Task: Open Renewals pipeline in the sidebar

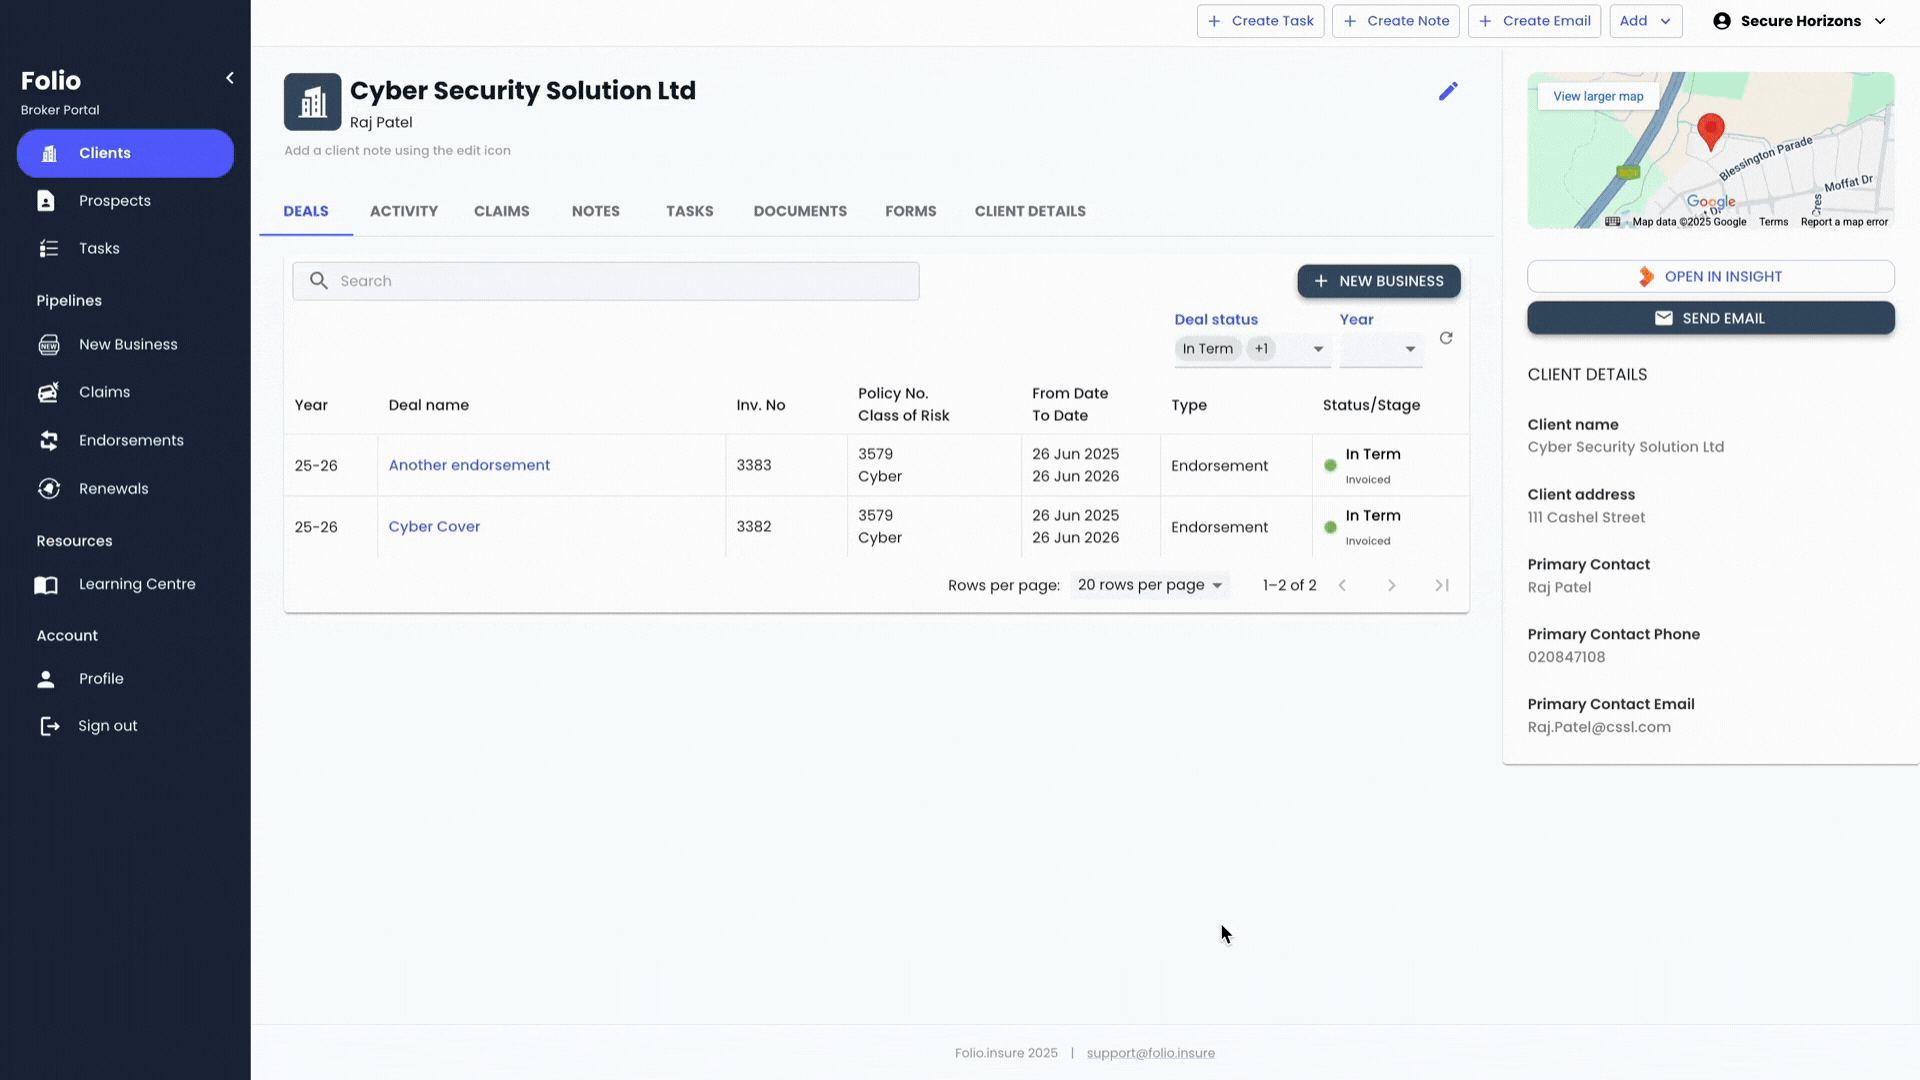Action: 113,489
